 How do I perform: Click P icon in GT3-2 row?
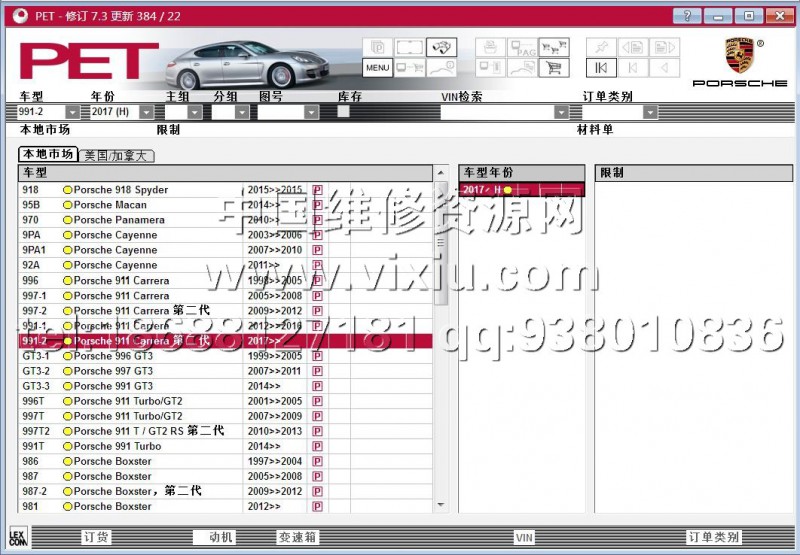coord(317,371)
